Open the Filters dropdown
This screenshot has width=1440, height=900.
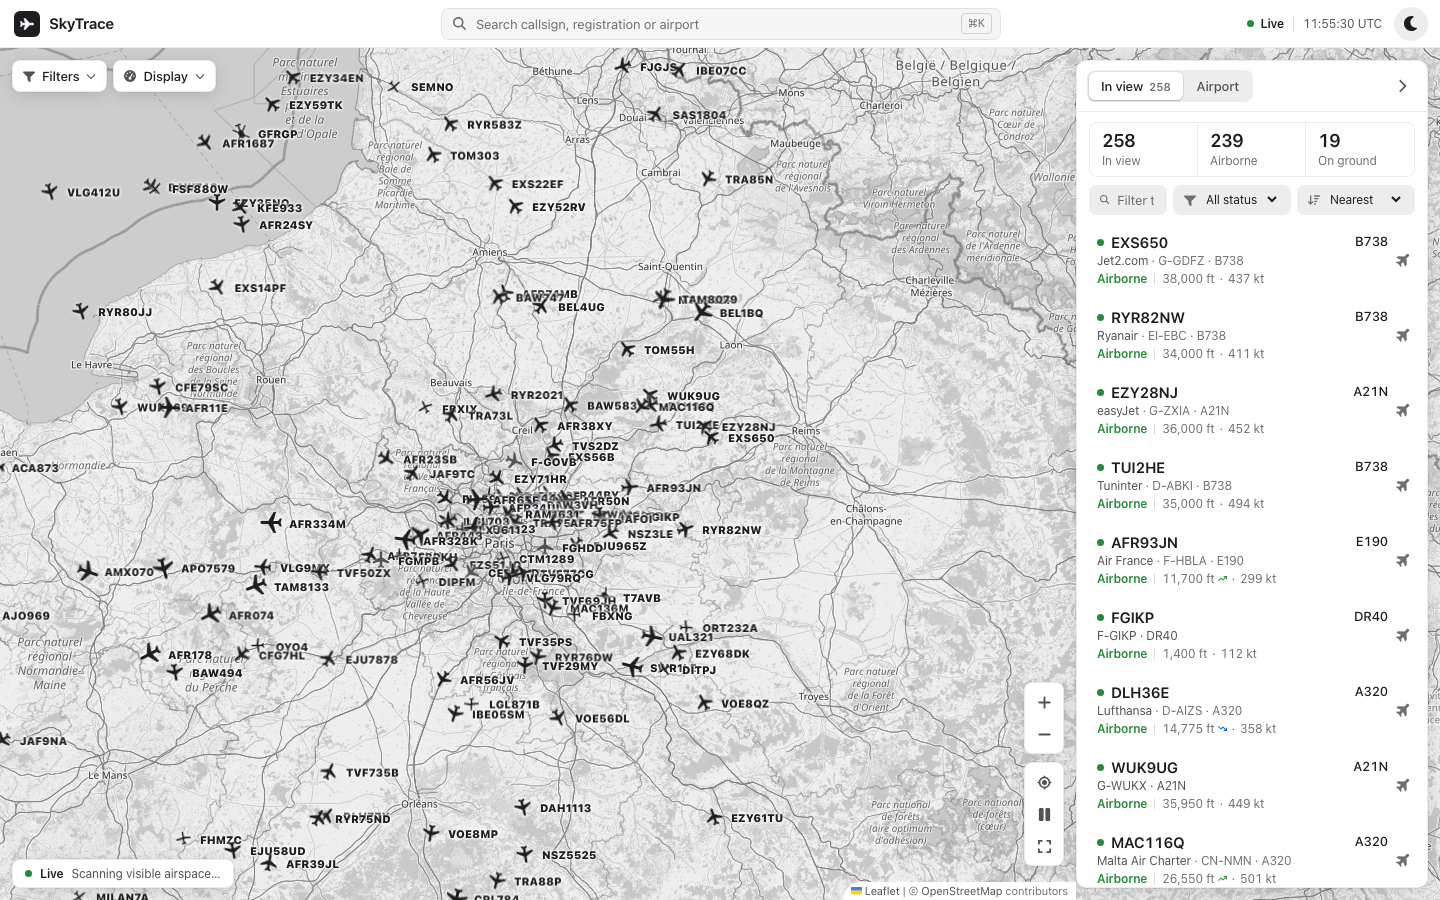60,76
